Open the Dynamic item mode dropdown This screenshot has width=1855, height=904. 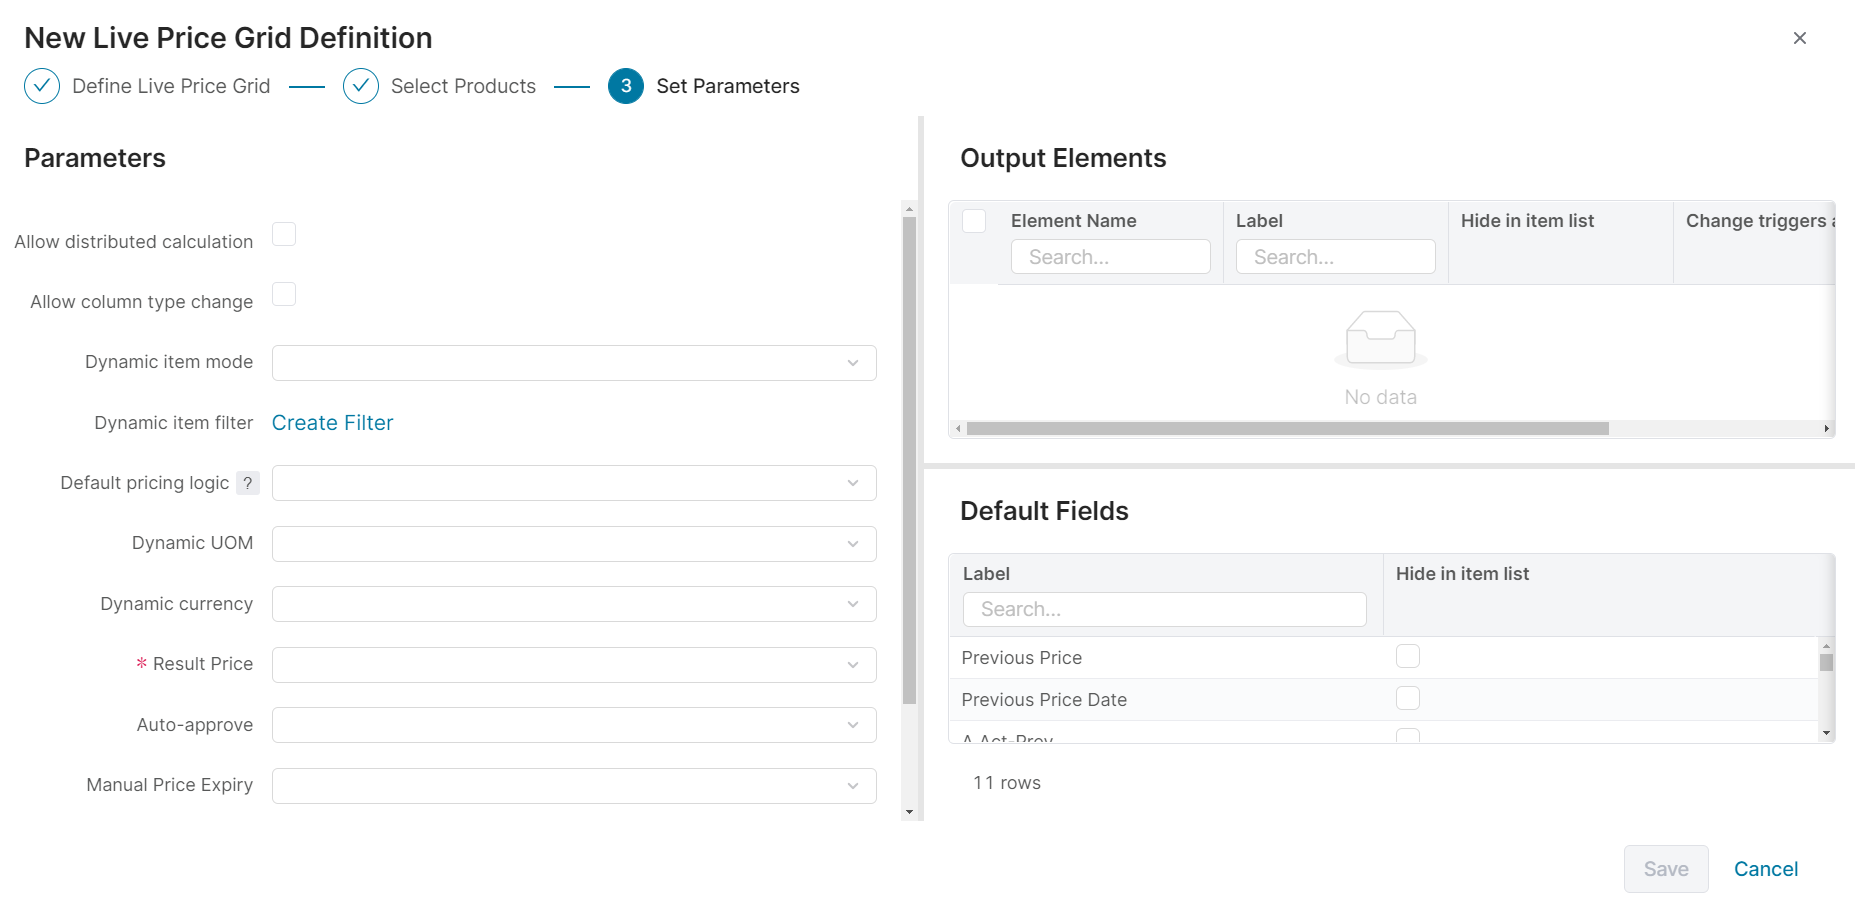point(573,363)
